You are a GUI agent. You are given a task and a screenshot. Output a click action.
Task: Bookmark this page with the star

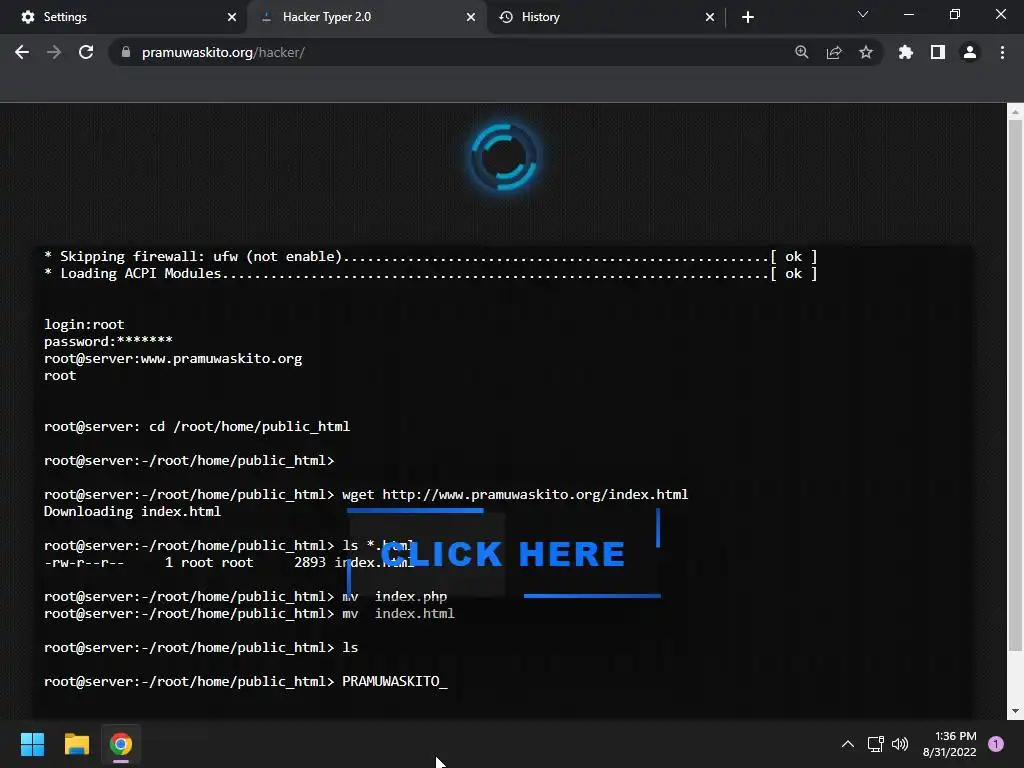pos(866,52)
